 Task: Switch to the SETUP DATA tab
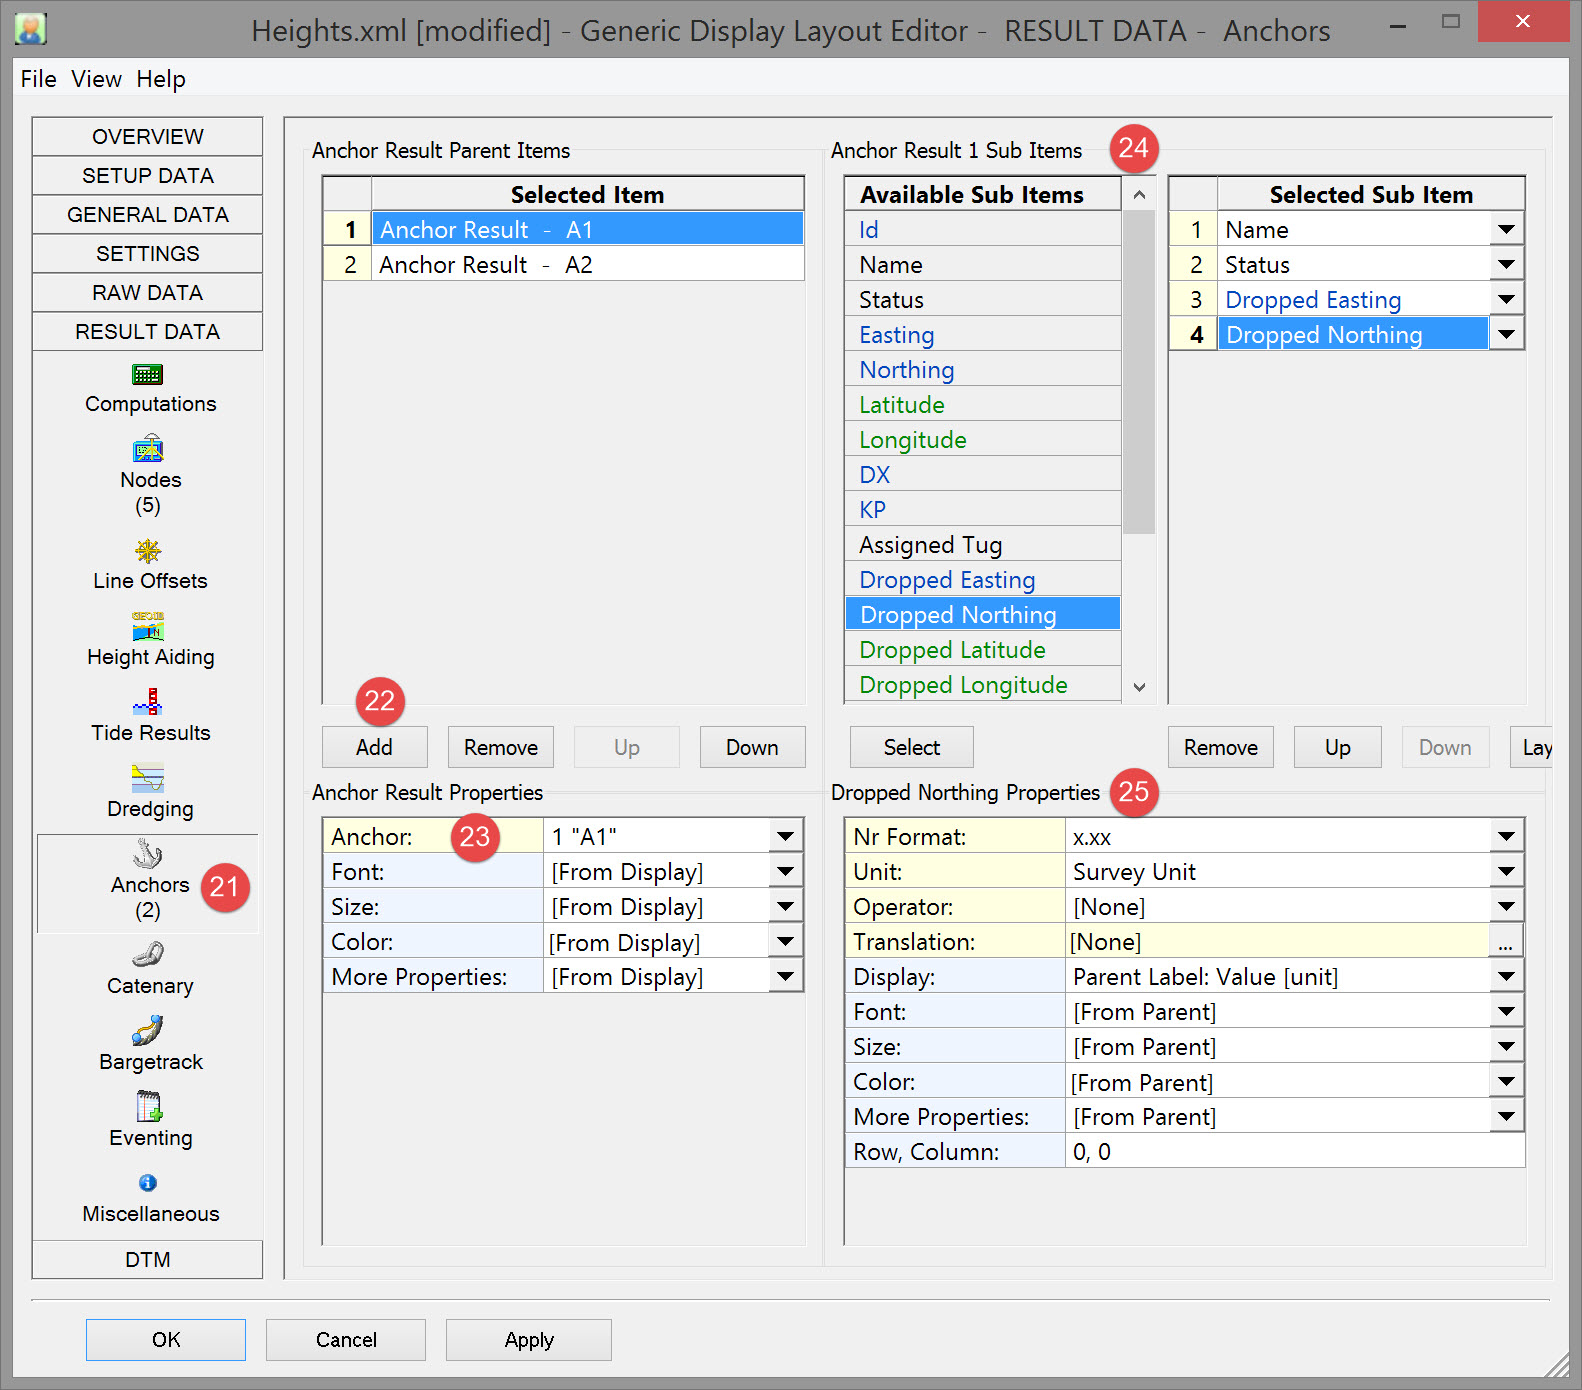(x=148, y=176)
